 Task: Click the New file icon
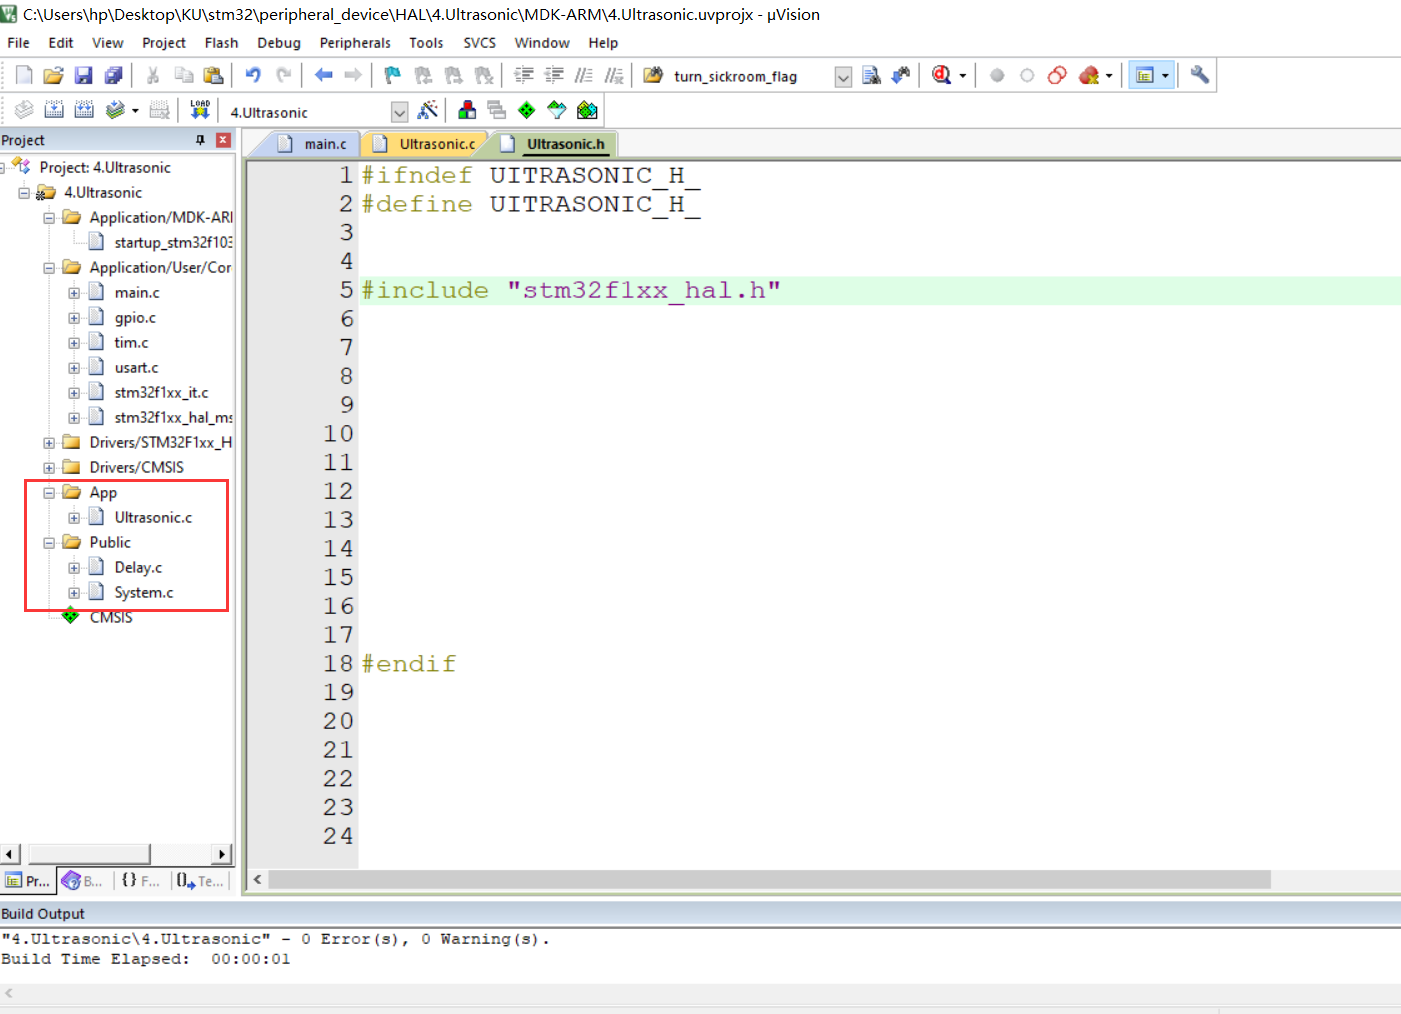(24, 75)
